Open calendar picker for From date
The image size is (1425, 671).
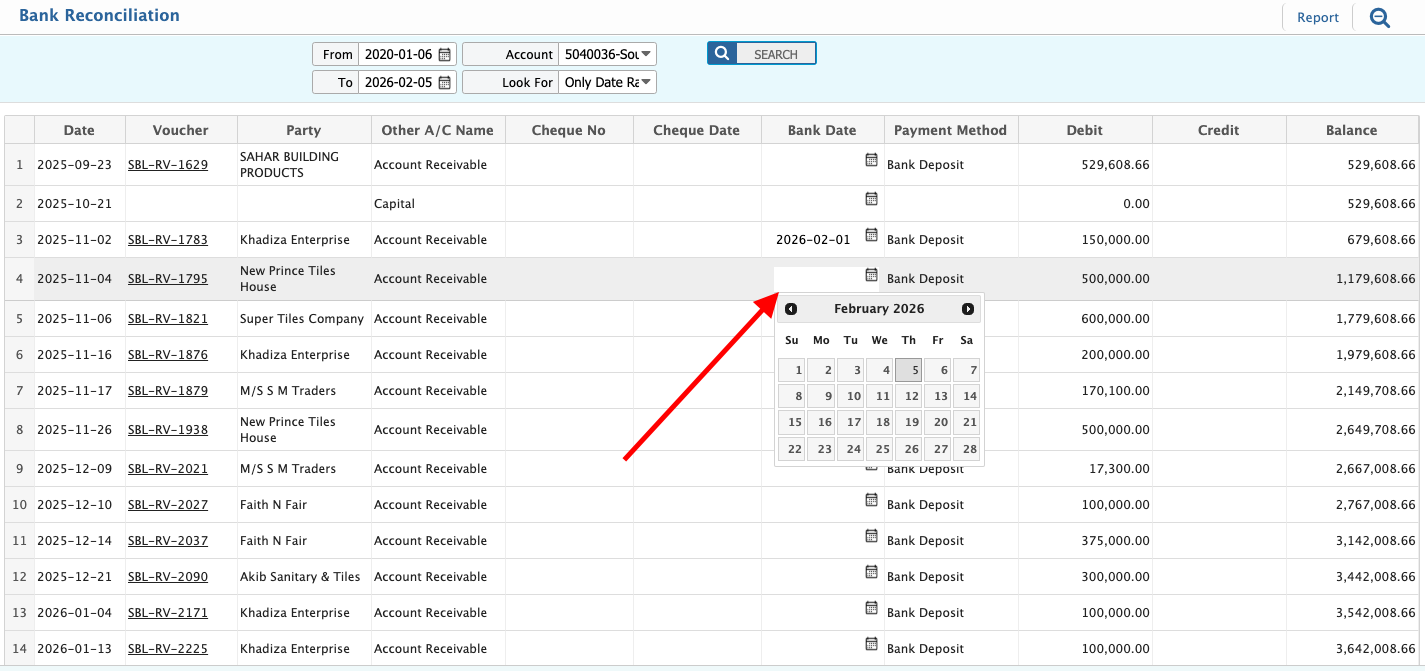(445, 54)
